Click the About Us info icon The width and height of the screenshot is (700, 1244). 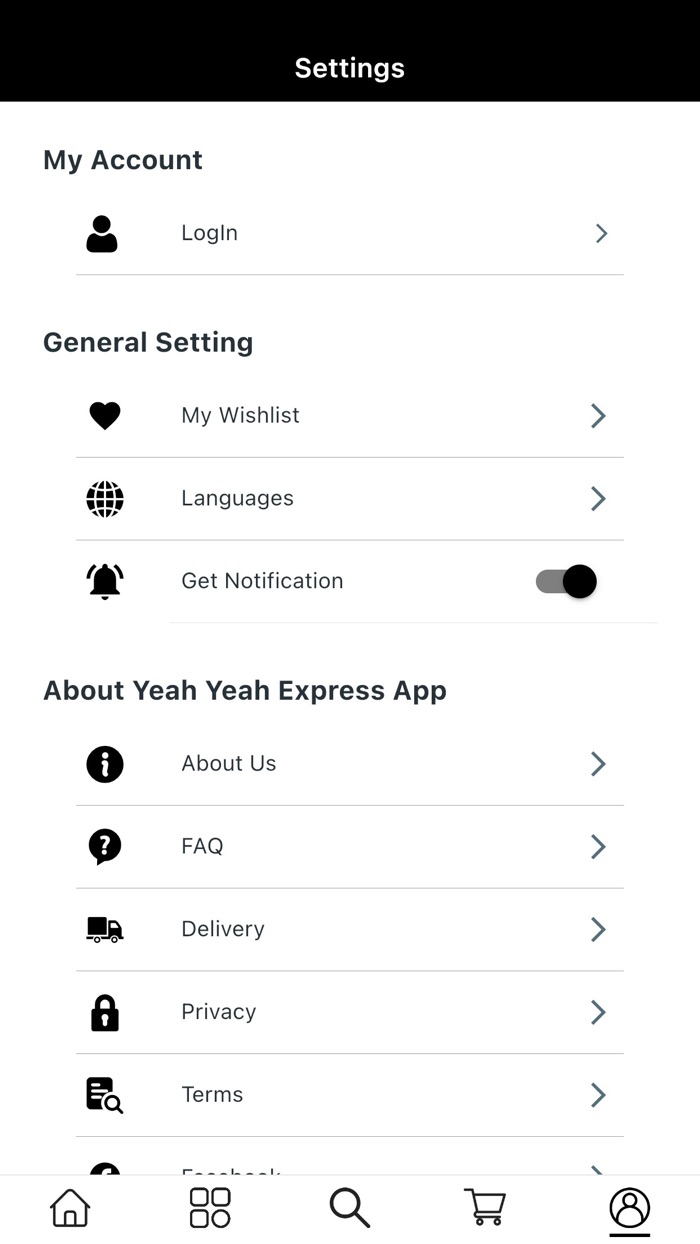[104, 763]
